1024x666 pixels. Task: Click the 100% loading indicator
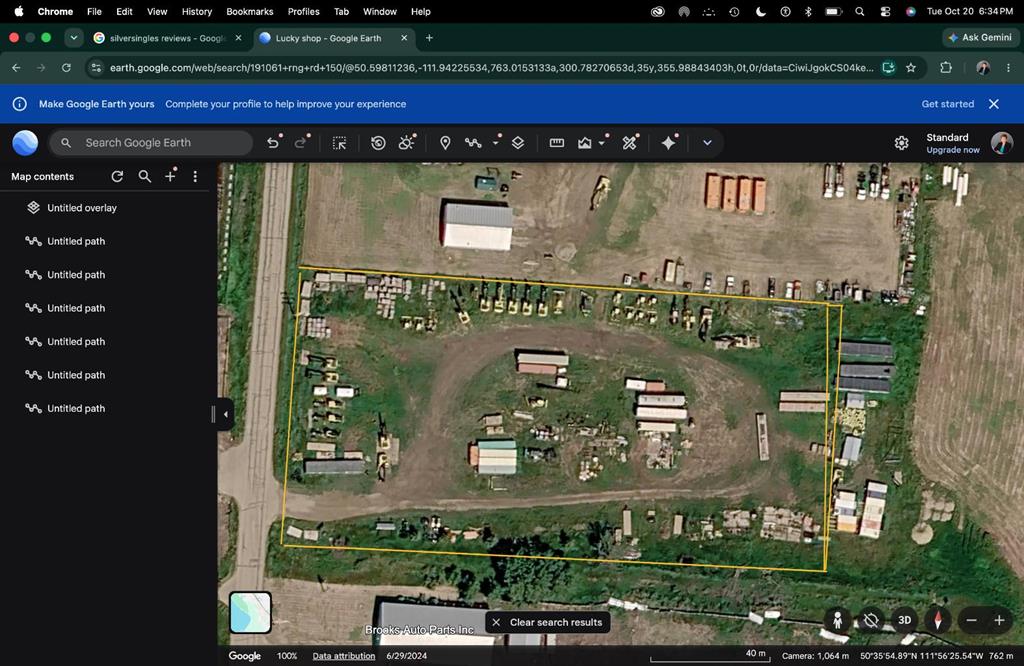pyautogui.click(x=287, y=656)
